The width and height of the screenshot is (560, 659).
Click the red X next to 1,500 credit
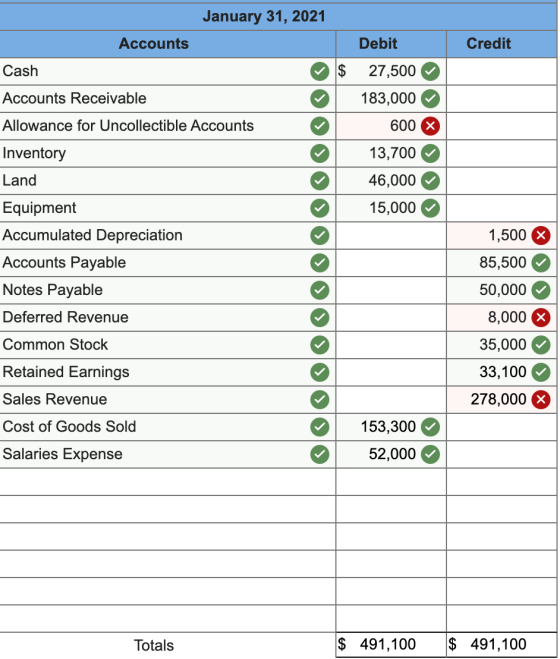coord(541,235)
